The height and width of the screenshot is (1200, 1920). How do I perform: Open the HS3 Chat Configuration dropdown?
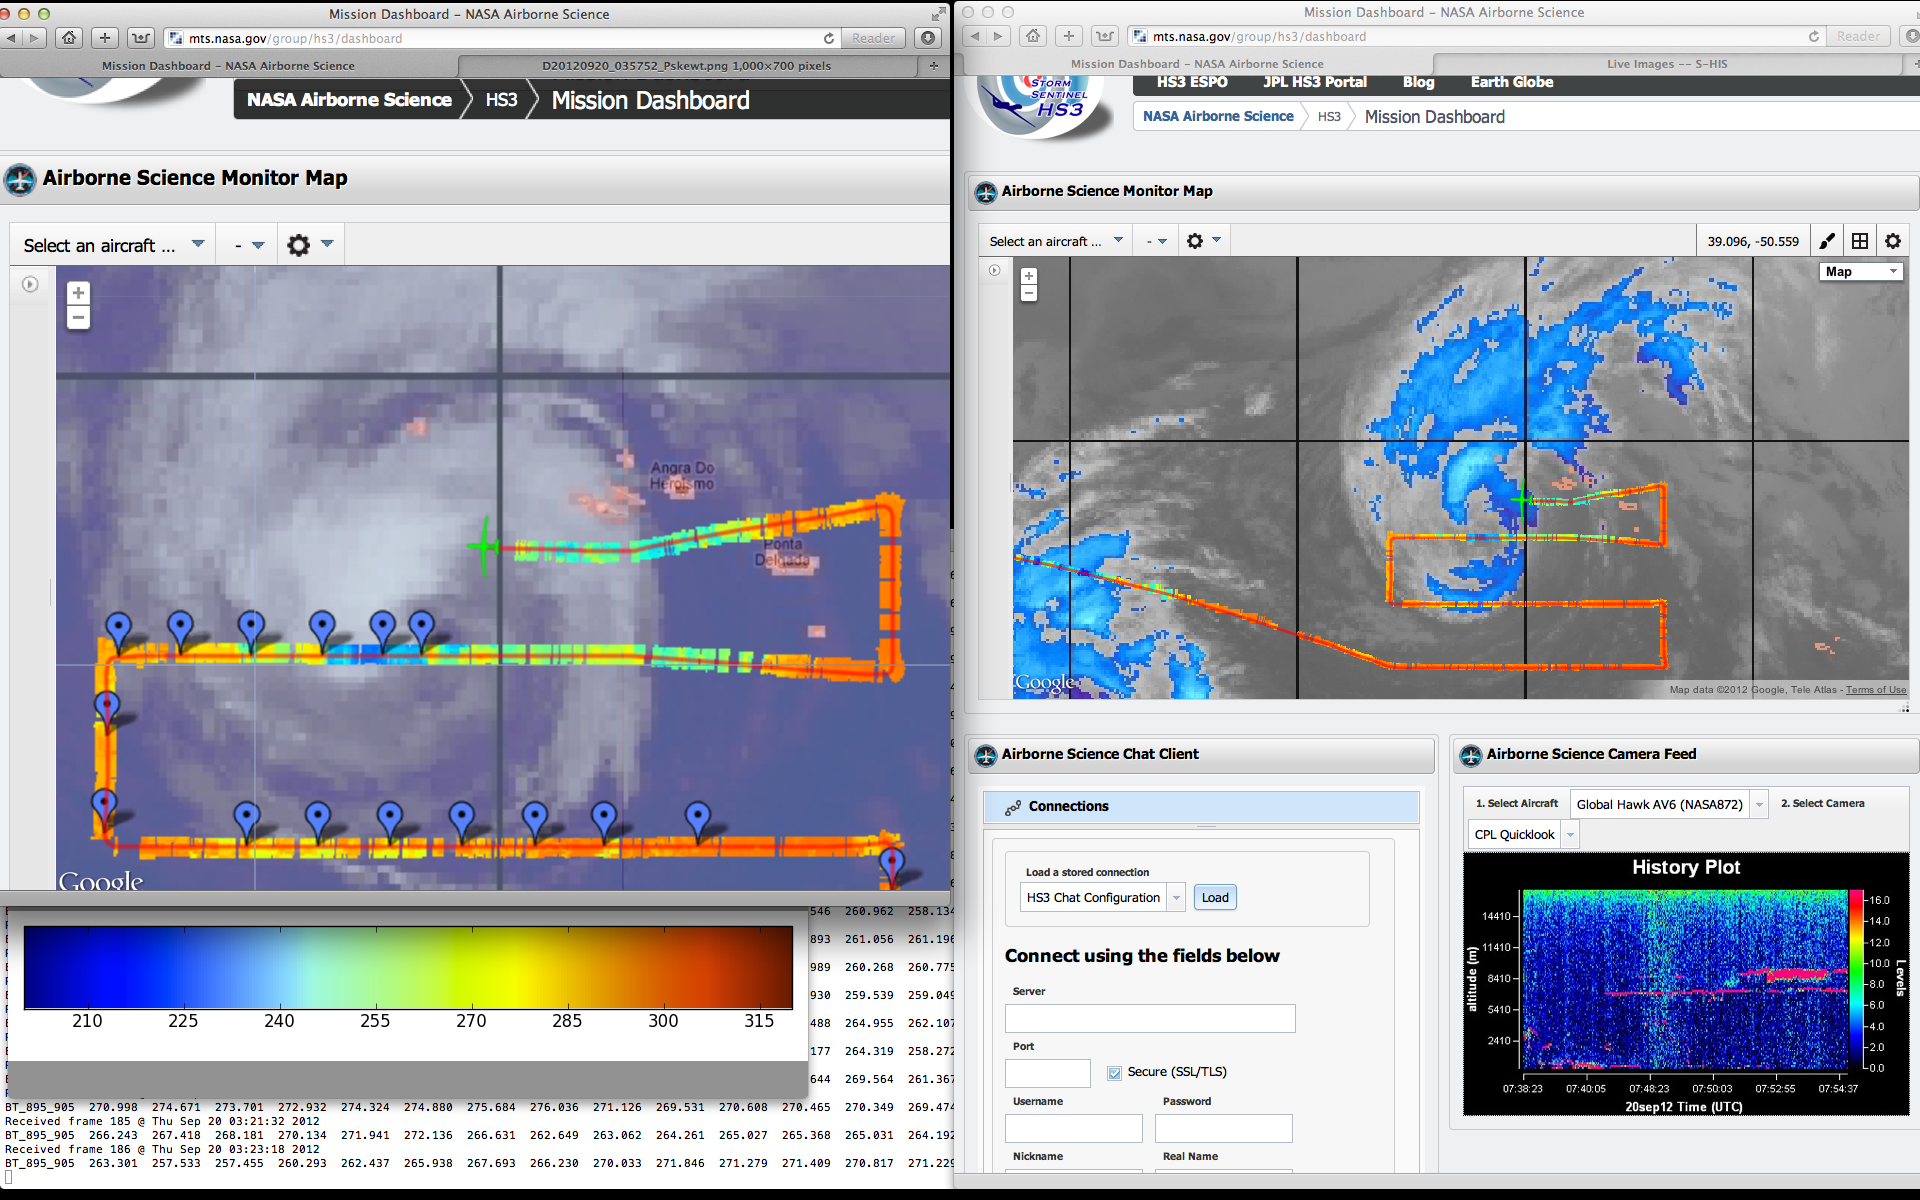[1176, 897]
